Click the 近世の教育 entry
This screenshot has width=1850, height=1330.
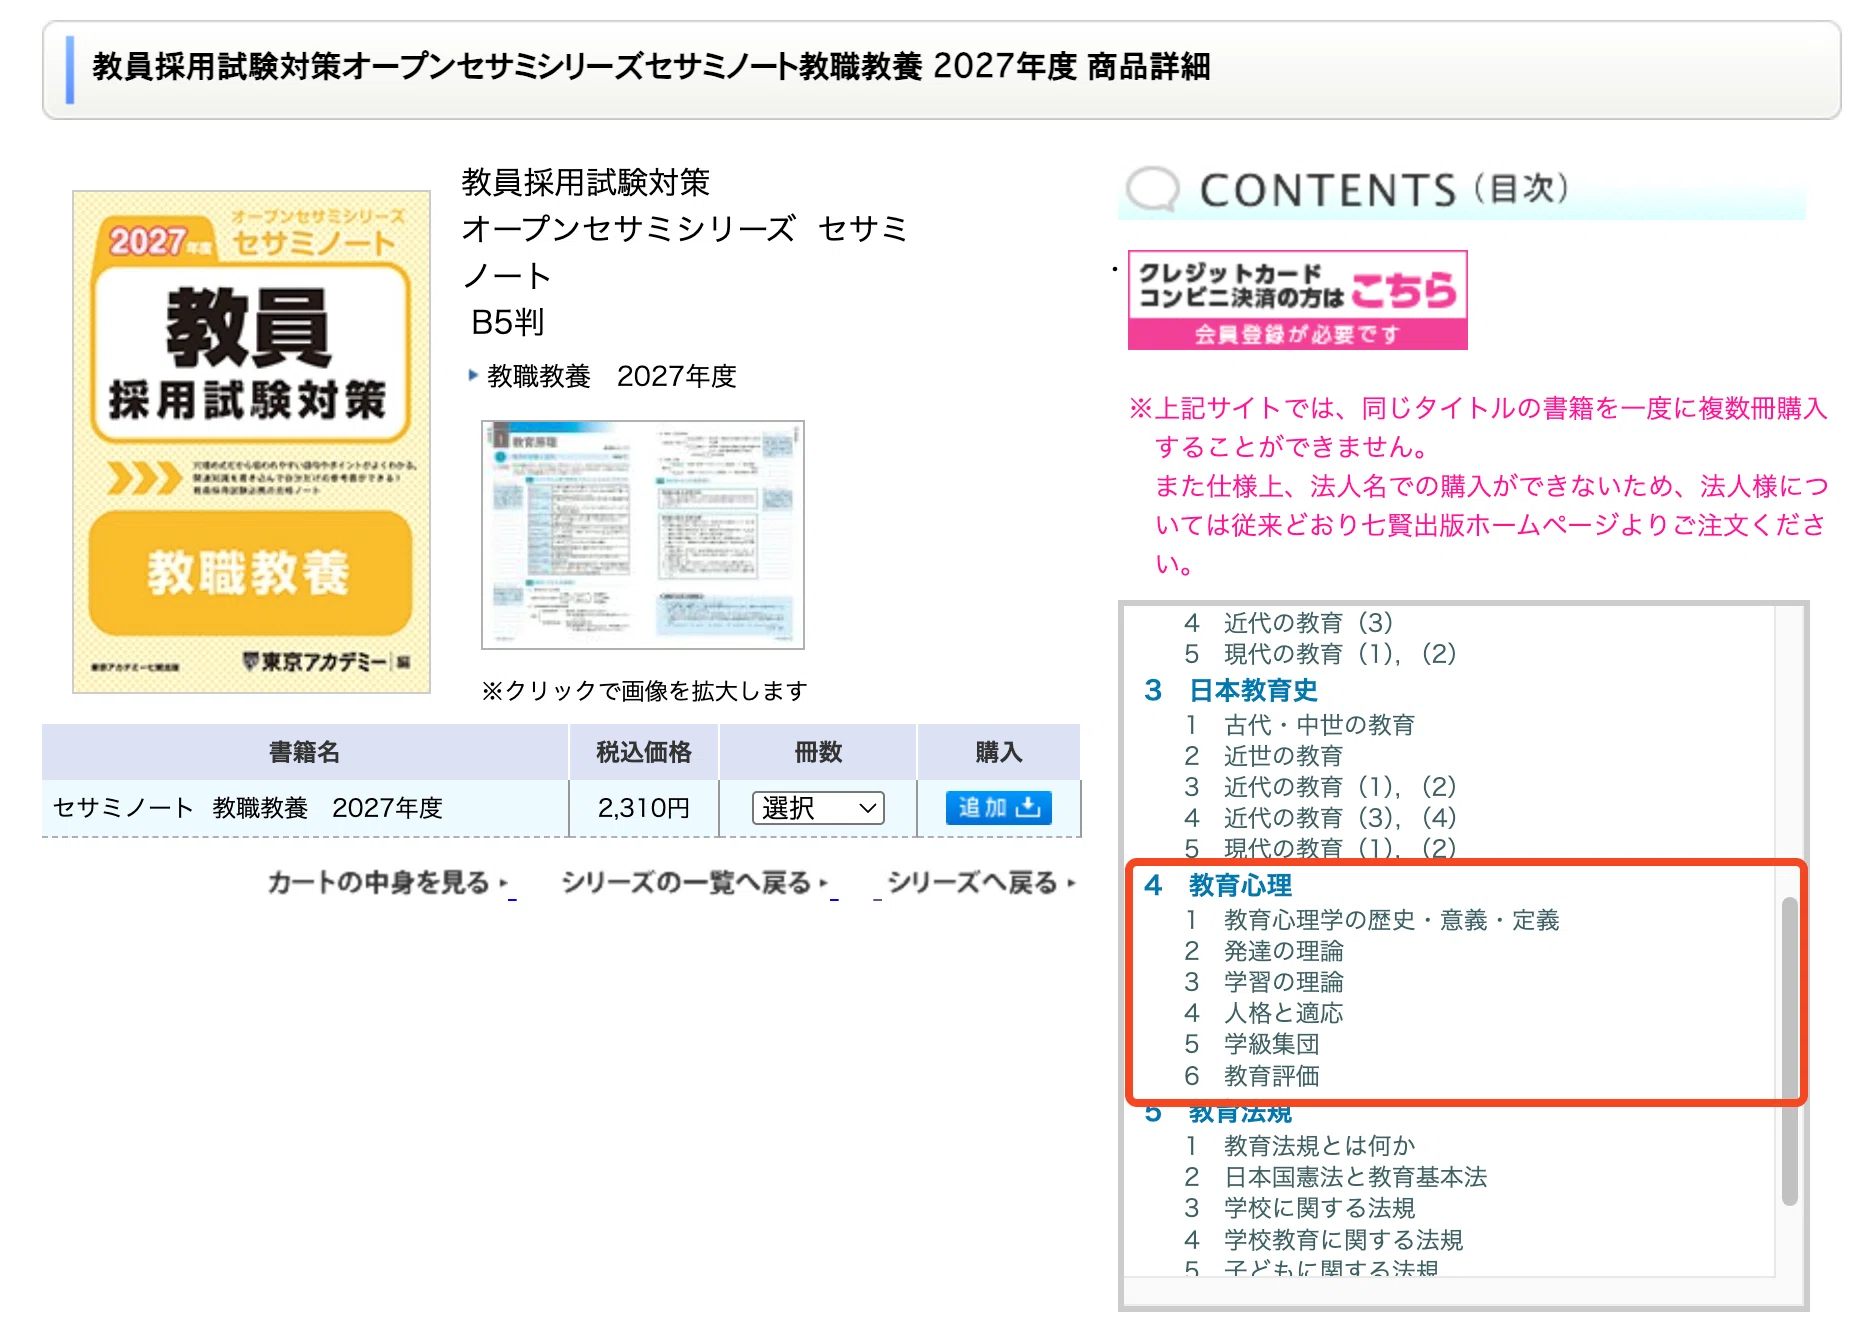pyautogui.click(x=1283, y=756)
